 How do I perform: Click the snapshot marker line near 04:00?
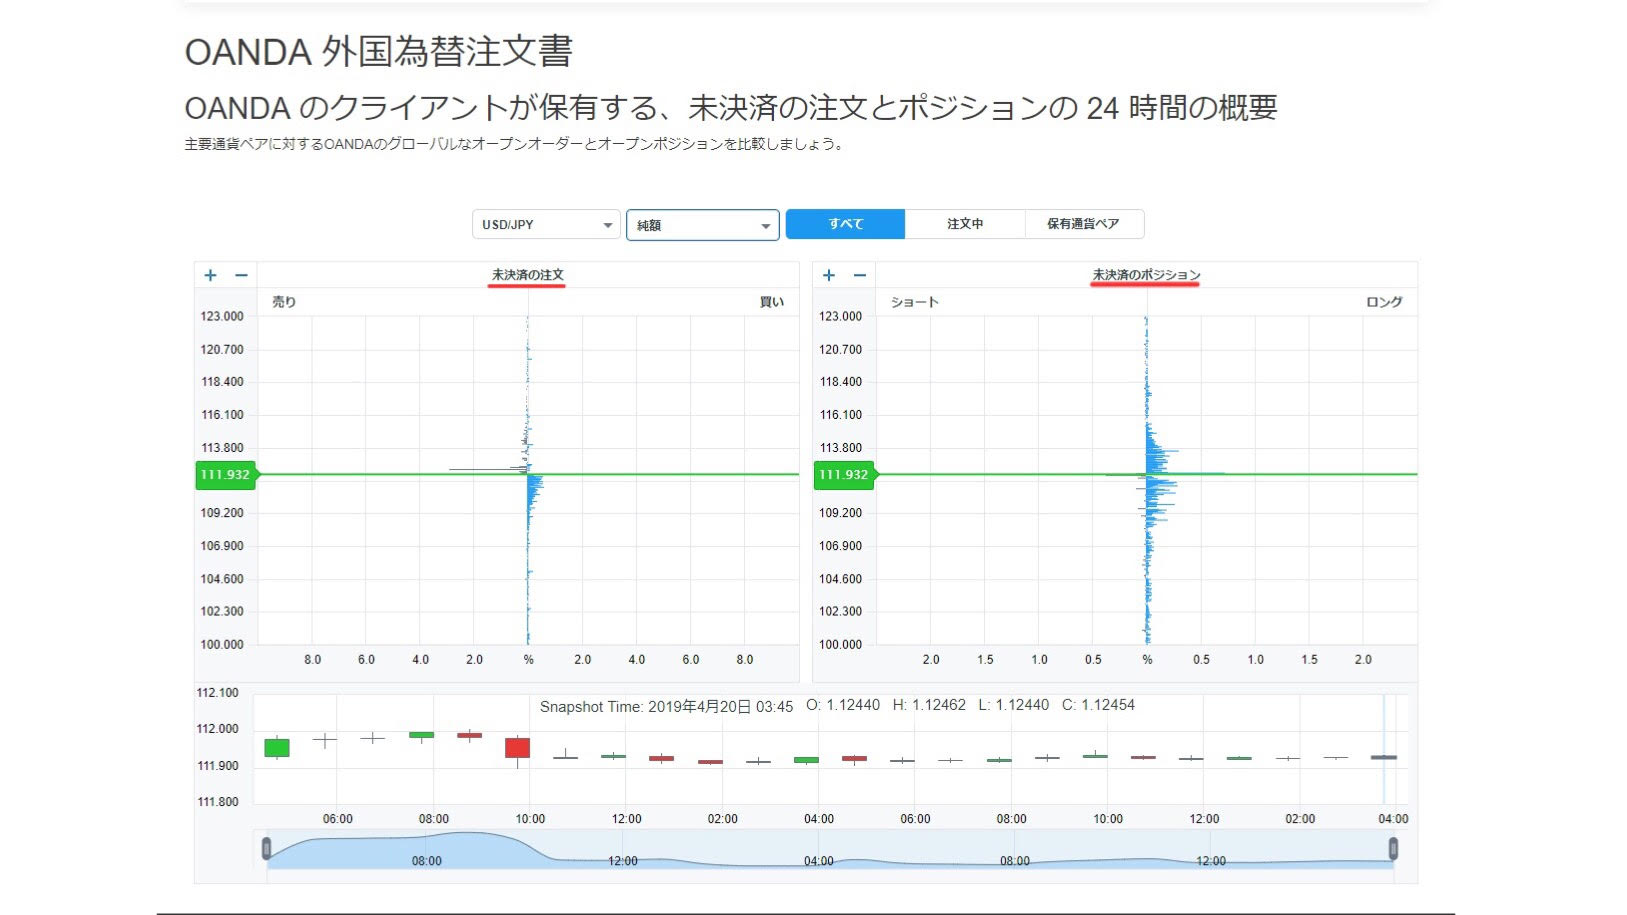coord(1384,750)
